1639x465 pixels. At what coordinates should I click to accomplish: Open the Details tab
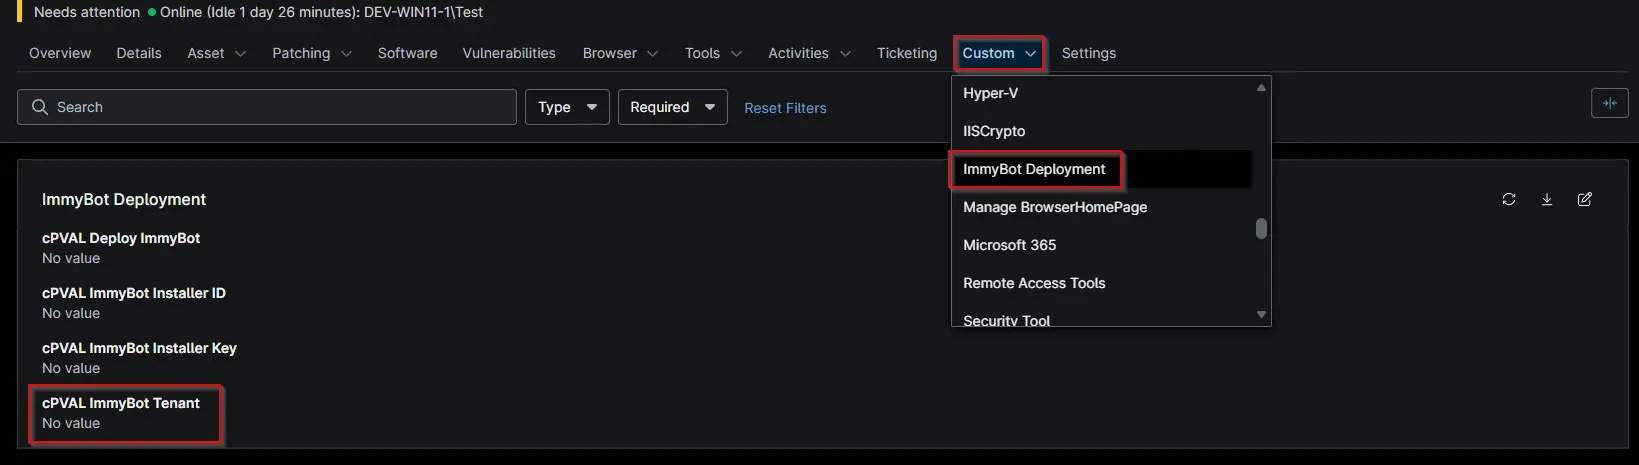click(x=139, y=53)
